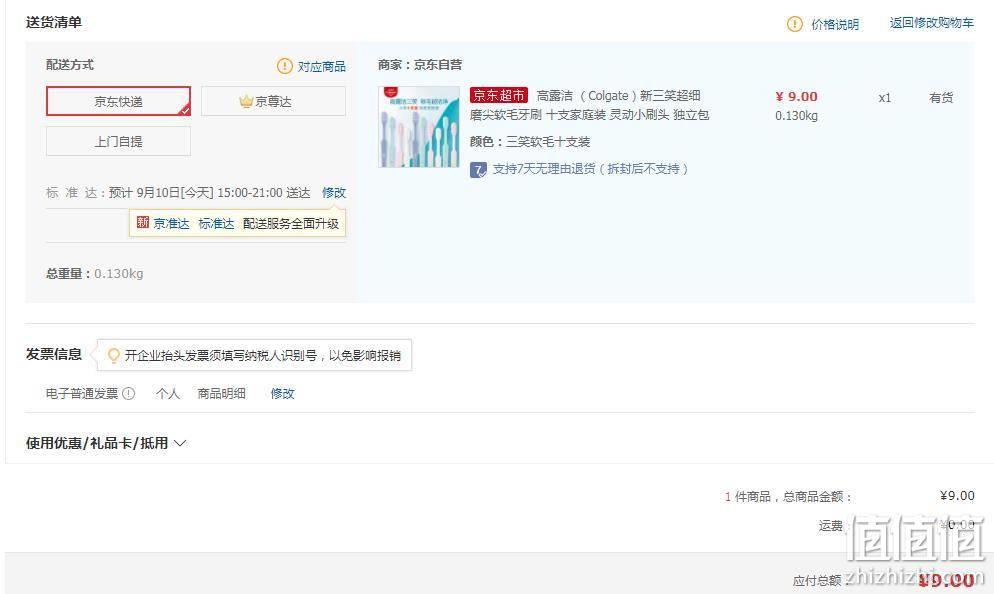Click the 配送服务全面升级 notice text
This screenshot has height=594, width=994.
click(291, 223)
